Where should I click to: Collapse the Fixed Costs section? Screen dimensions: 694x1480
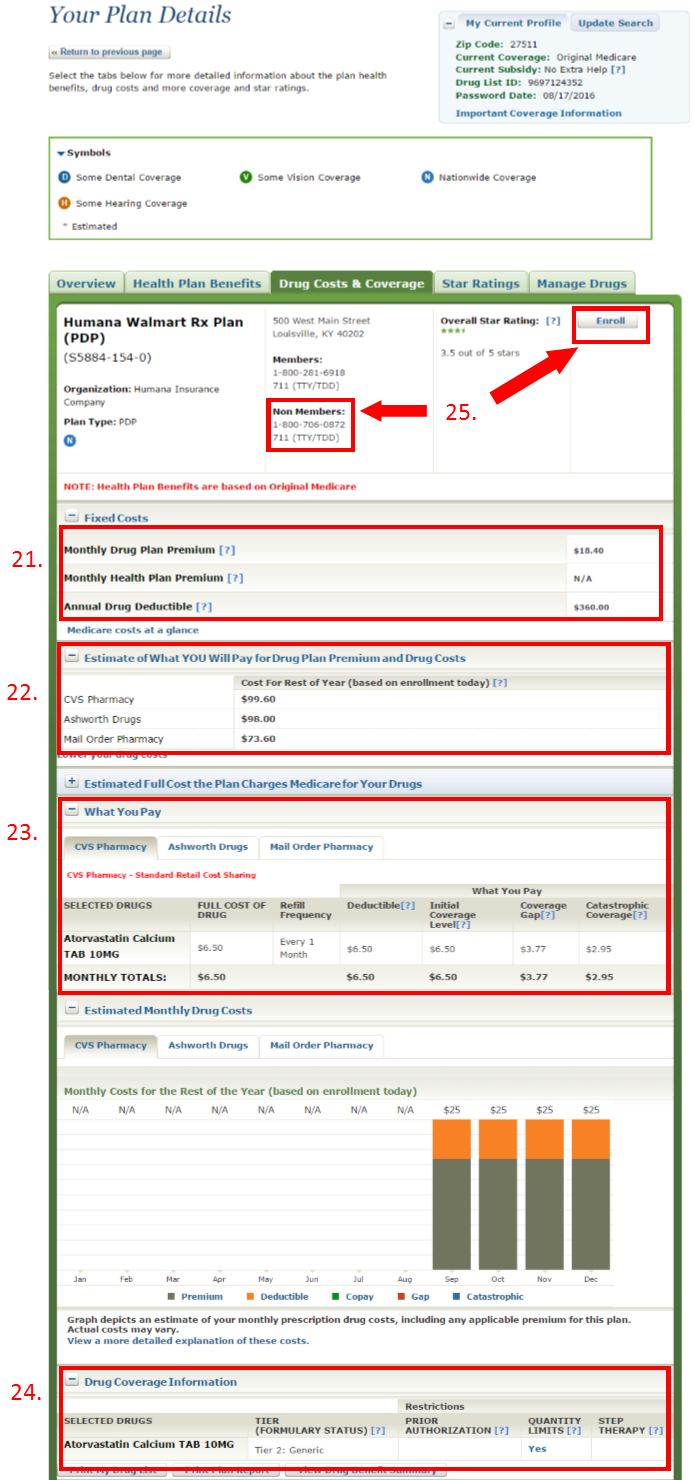tap(71, 517)
